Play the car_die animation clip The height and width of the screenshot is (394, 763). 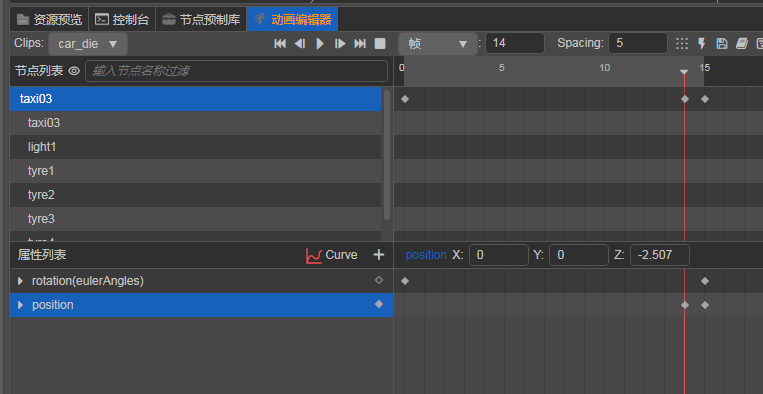click(x=320, y=44)
